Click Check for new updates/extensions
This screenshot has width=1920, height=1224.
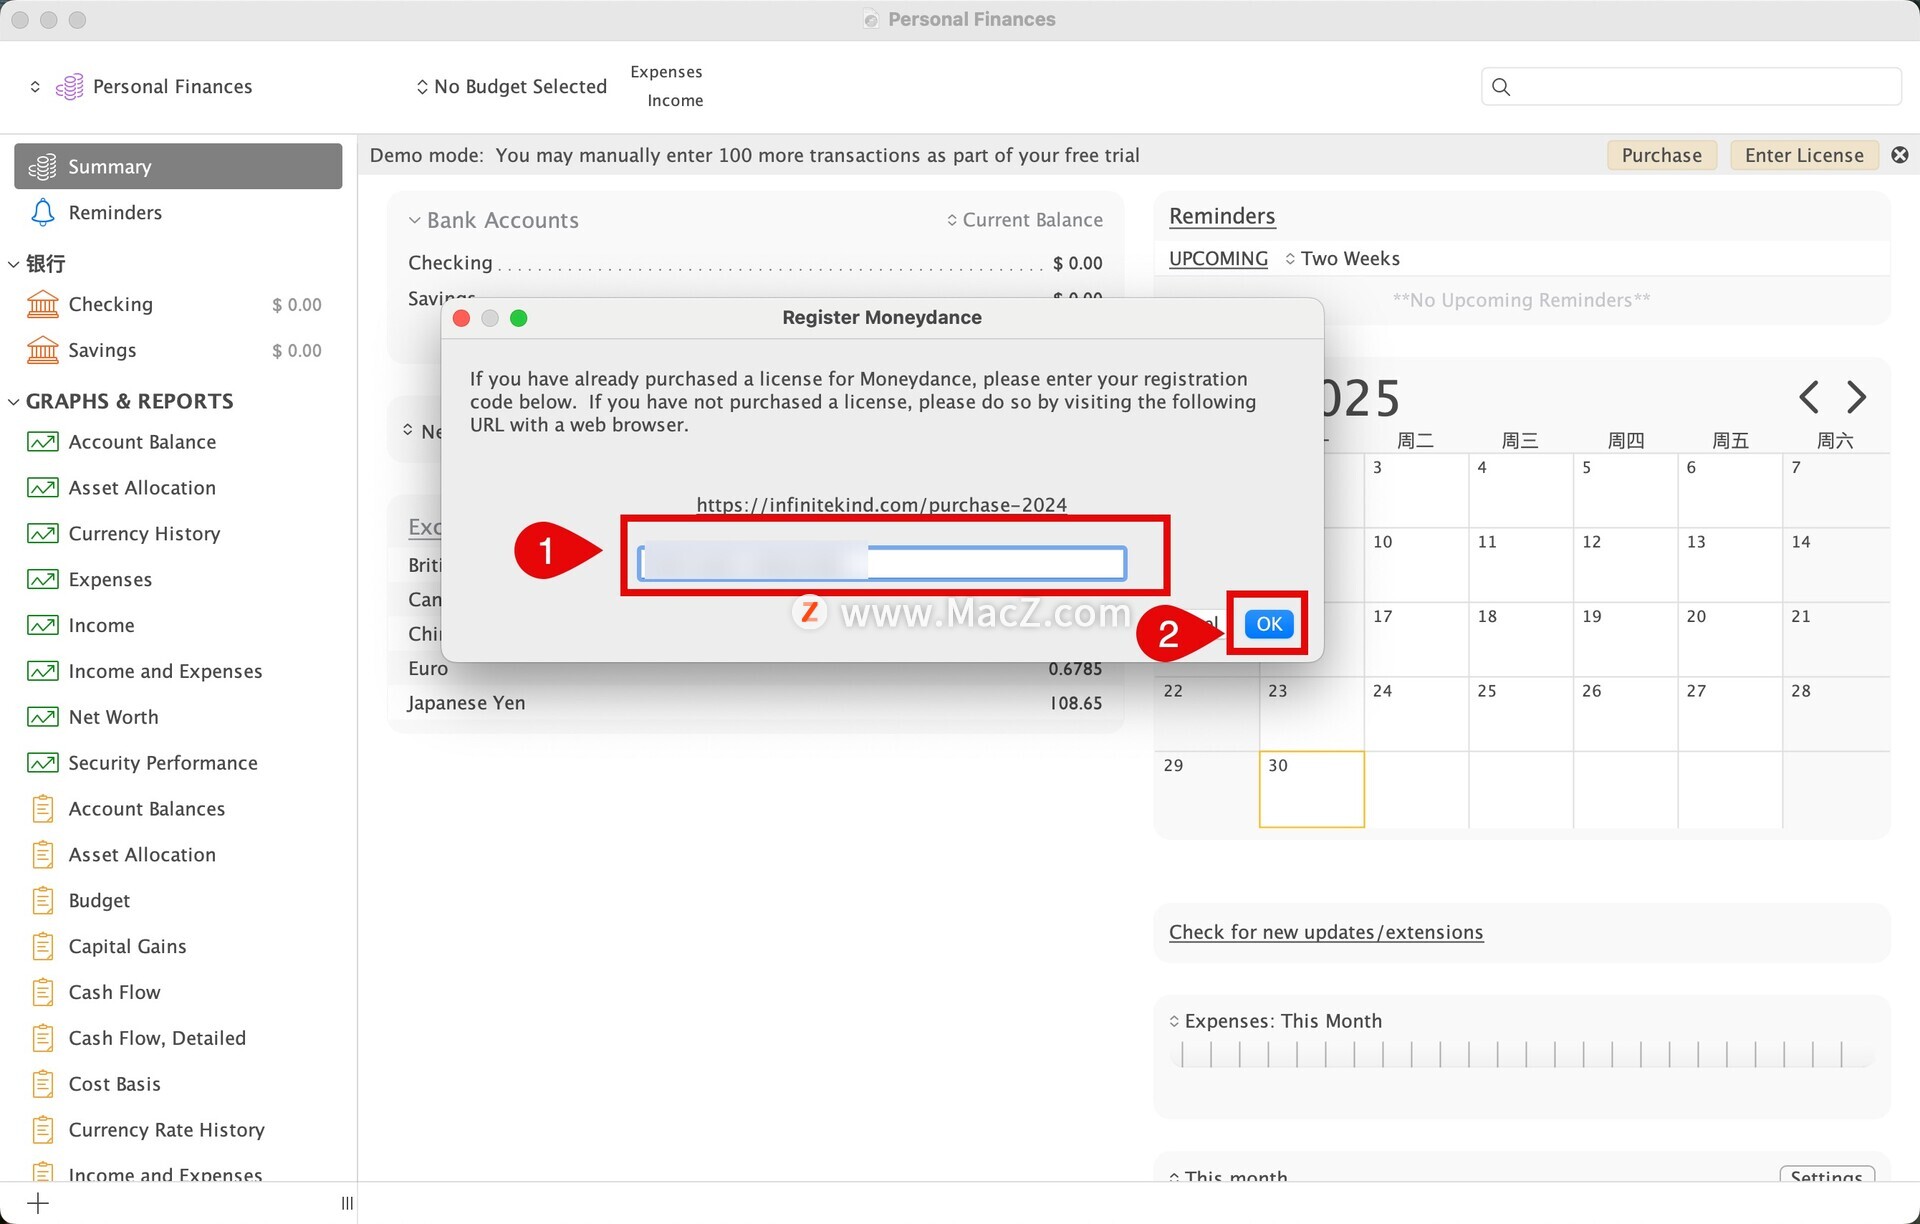(x=1326, y=932)
